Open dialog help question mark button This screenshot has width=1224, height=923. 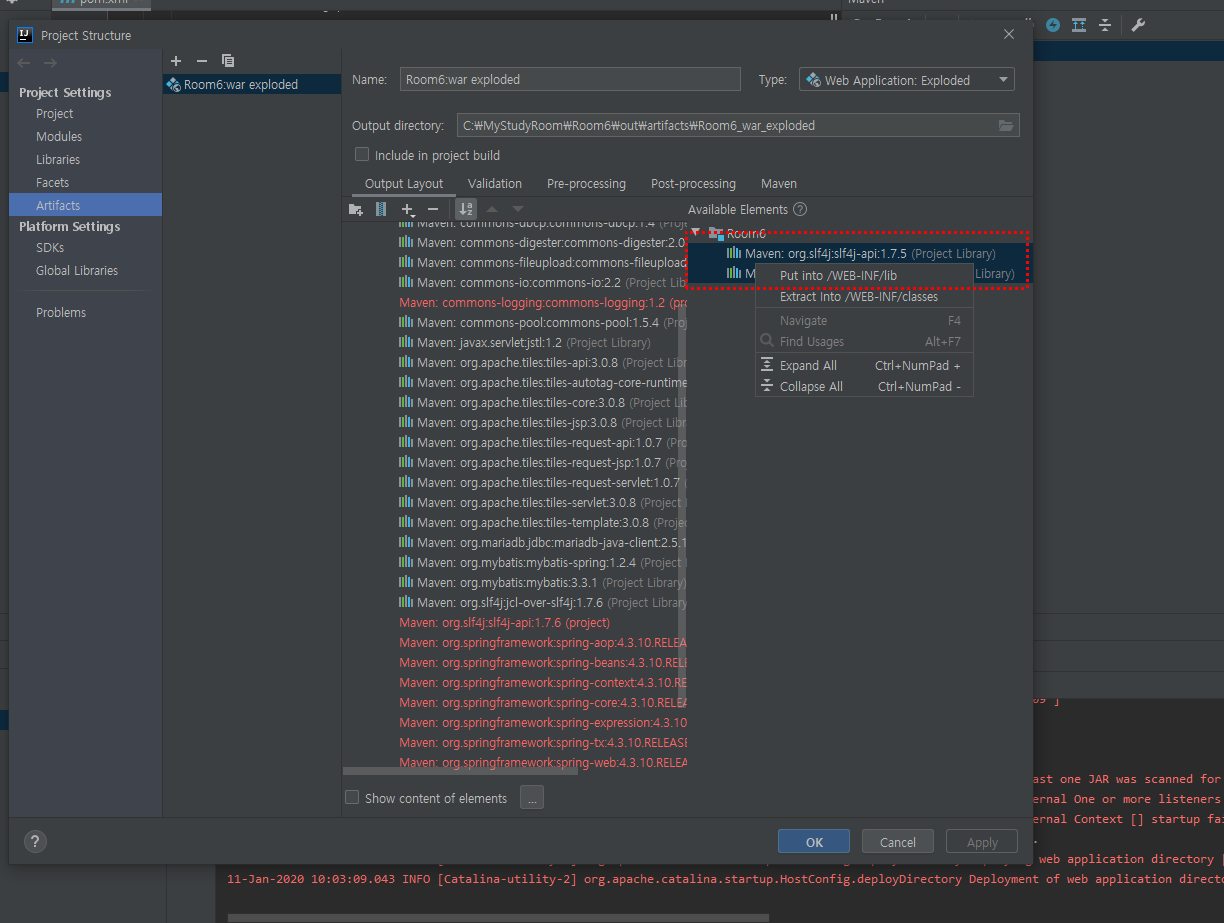[34, 841]
